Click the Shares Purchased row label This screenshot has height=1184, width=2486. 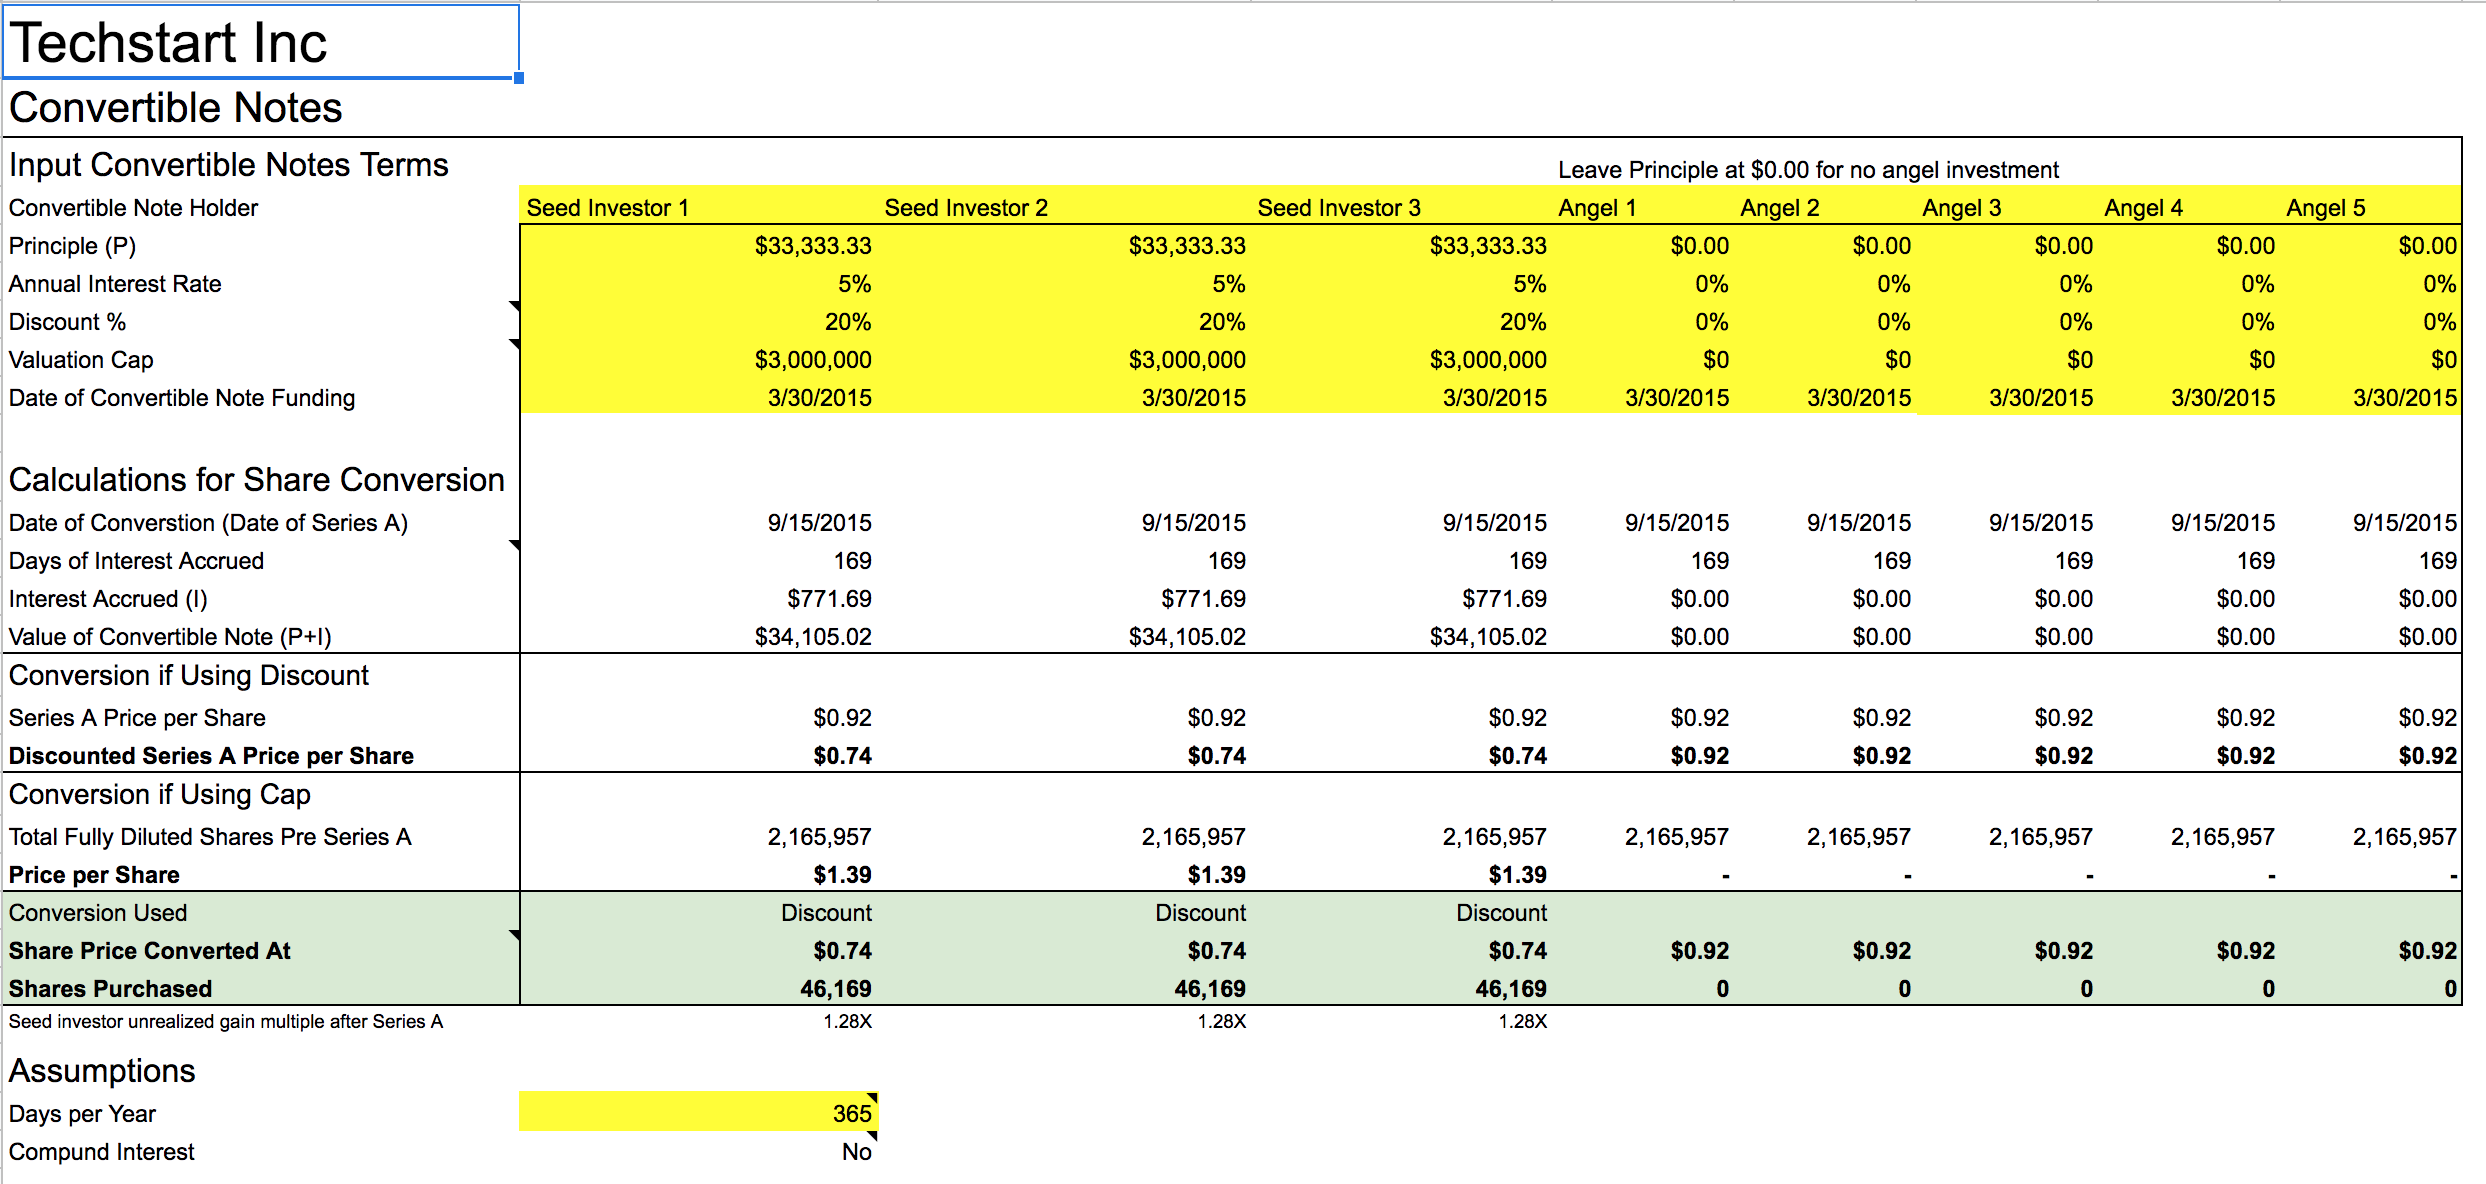tap(110, 989)
